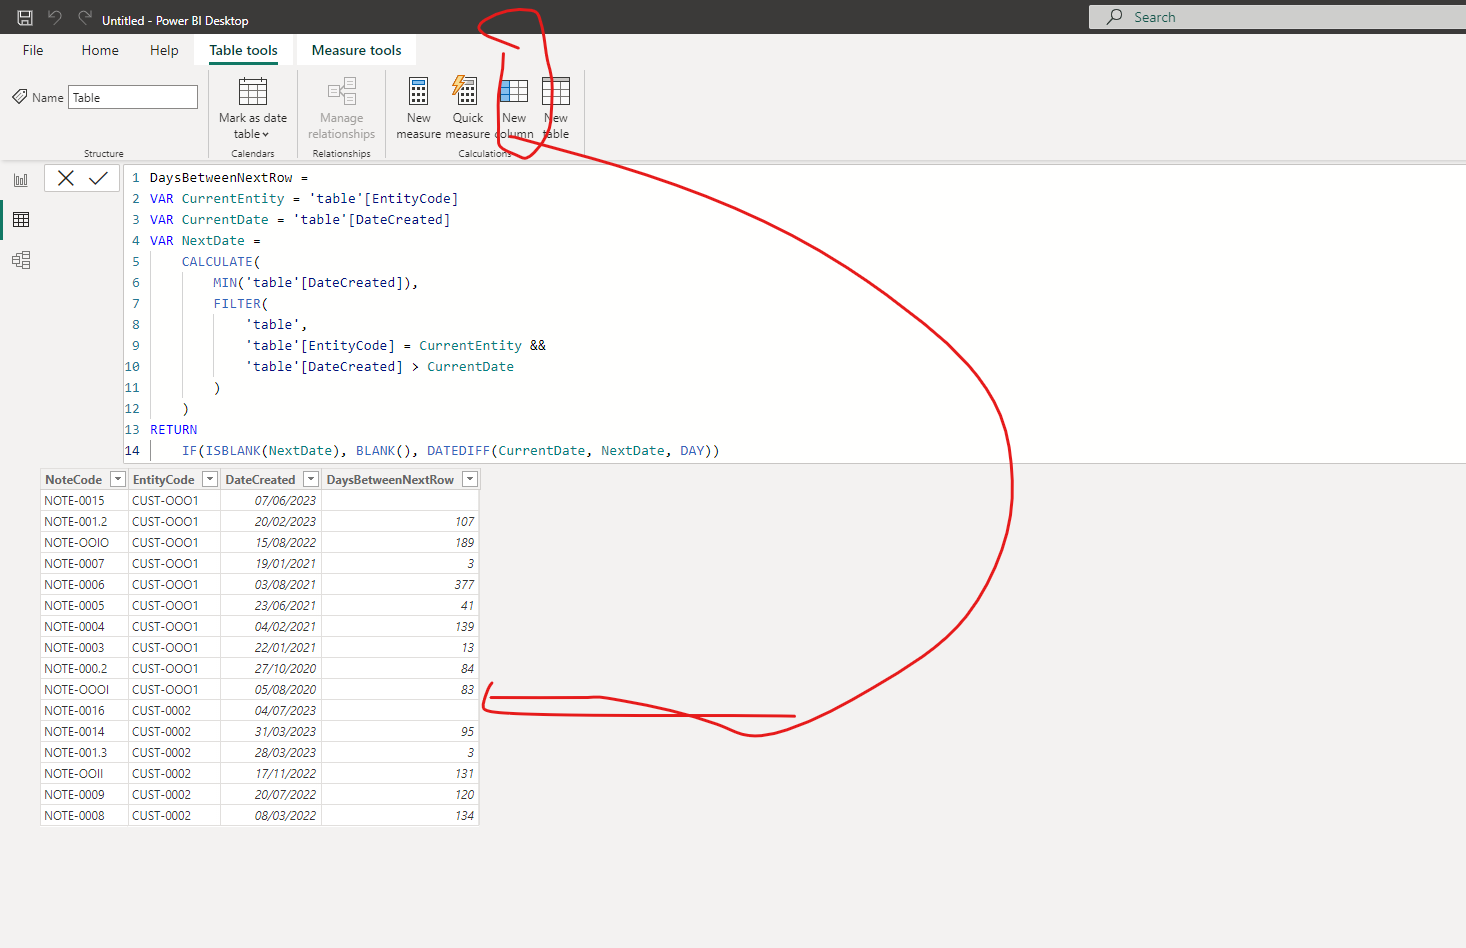Screen dimensions: 1466x948
Task: Click the NOTE-0008 cell
Action: 84,816
